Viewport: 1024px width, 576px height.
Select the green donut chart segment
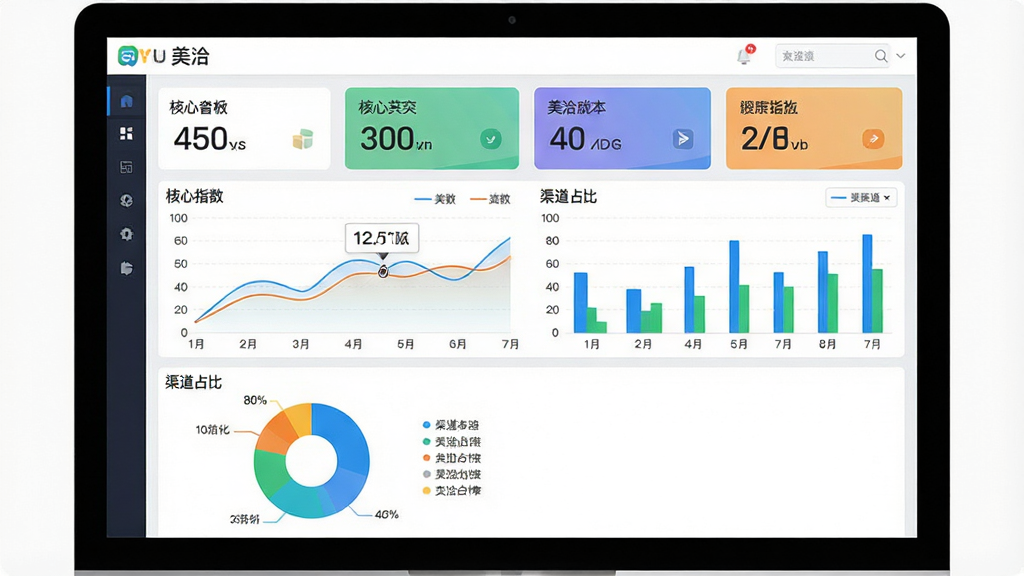[270, 472]
